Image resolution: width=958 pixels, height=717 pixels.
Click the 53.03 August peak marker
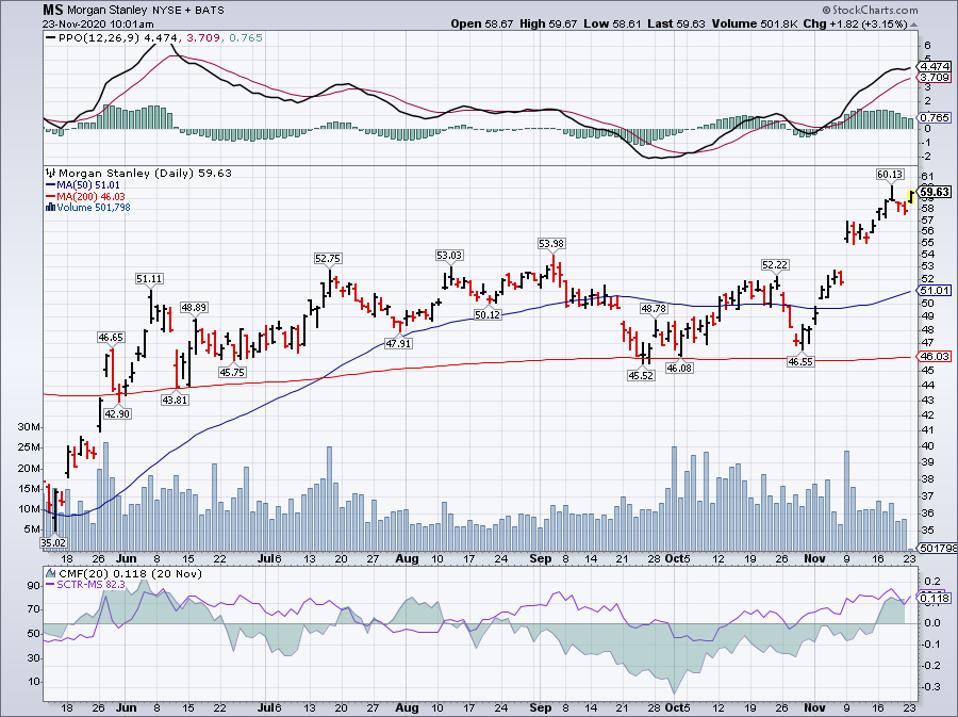click(x=449, y=255)
